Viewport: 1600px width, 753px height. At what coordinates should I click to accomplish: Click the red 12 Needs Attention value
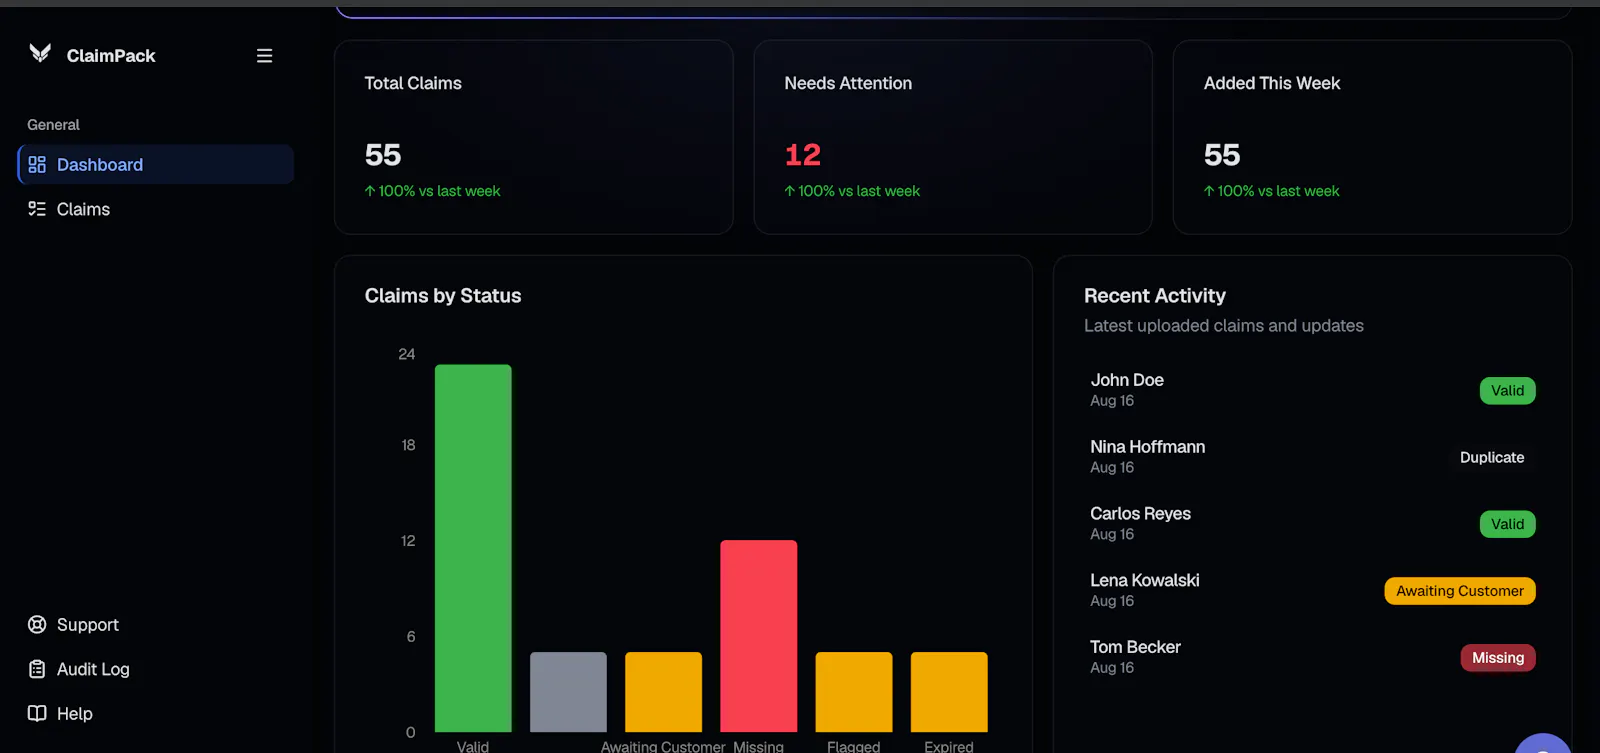point(803,155)
